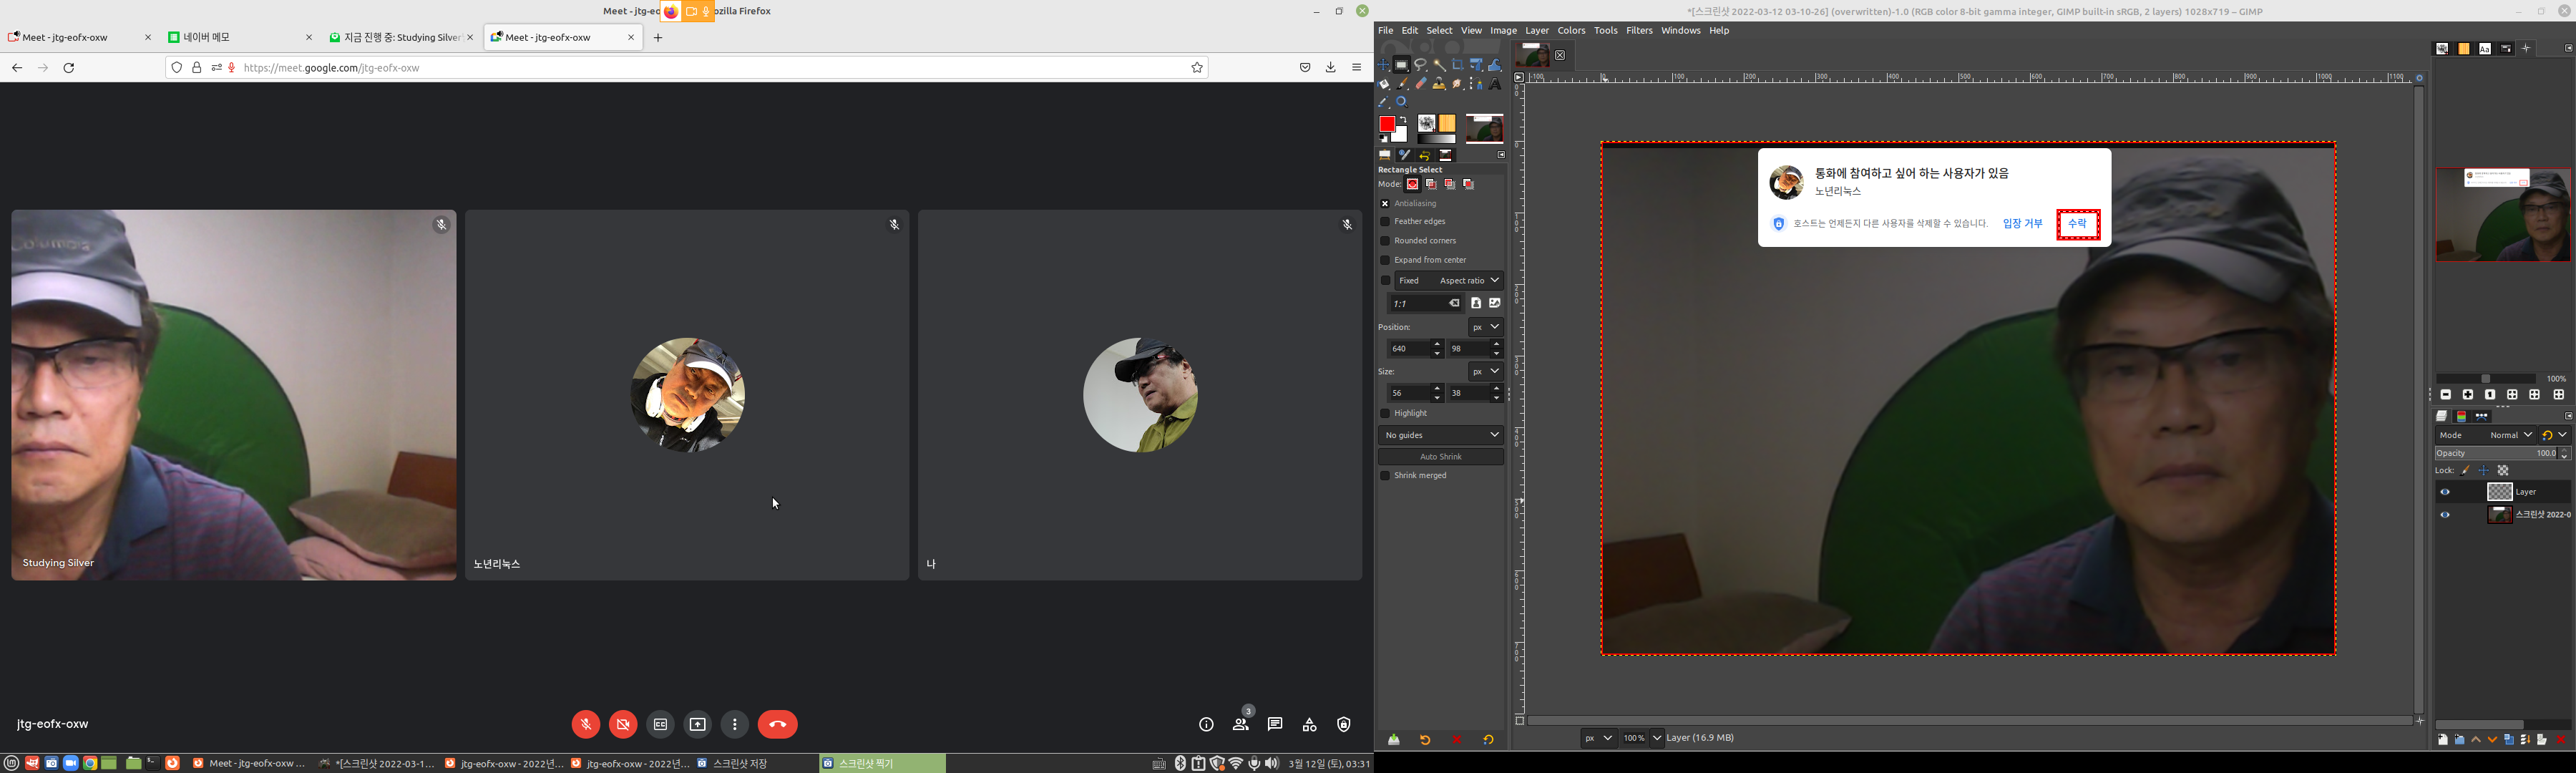Hang up the Meet call
The height and width of the screenshot is (773, 2576).
(x=777, y=724)
